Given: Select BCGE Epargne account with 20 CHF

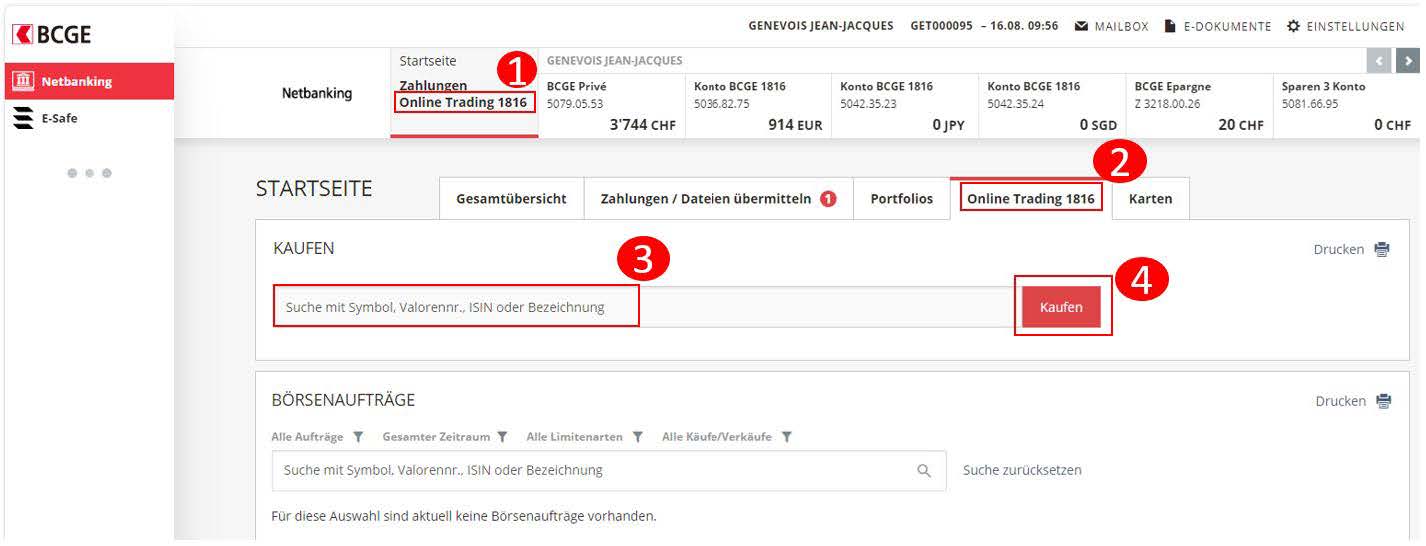Looking at the screenshot, I should (1199, 106).
